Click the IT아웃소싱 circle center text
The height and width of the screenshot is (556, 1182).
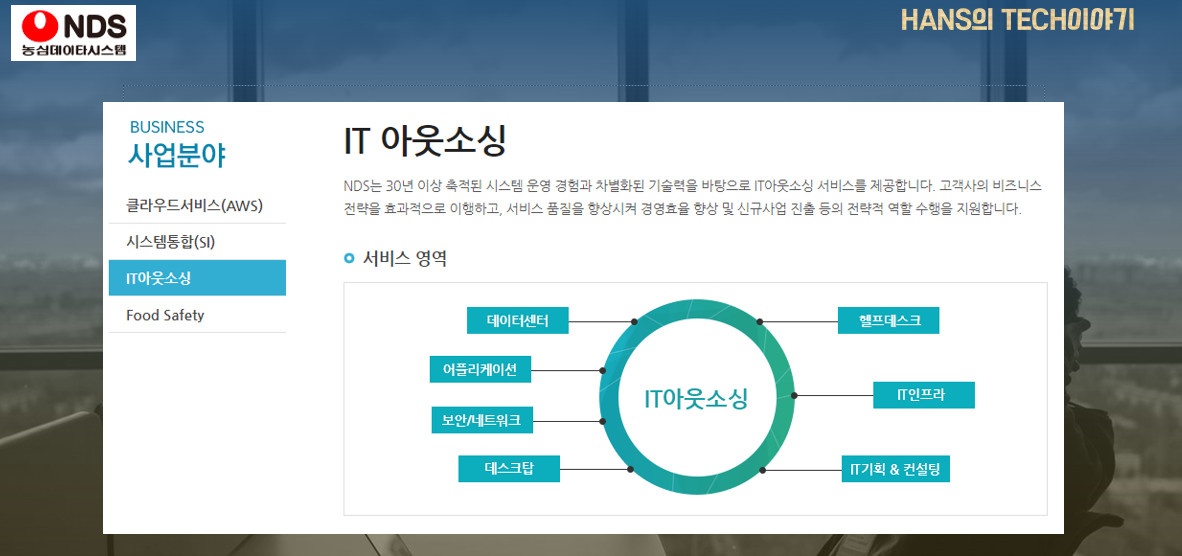click(696, 398)
